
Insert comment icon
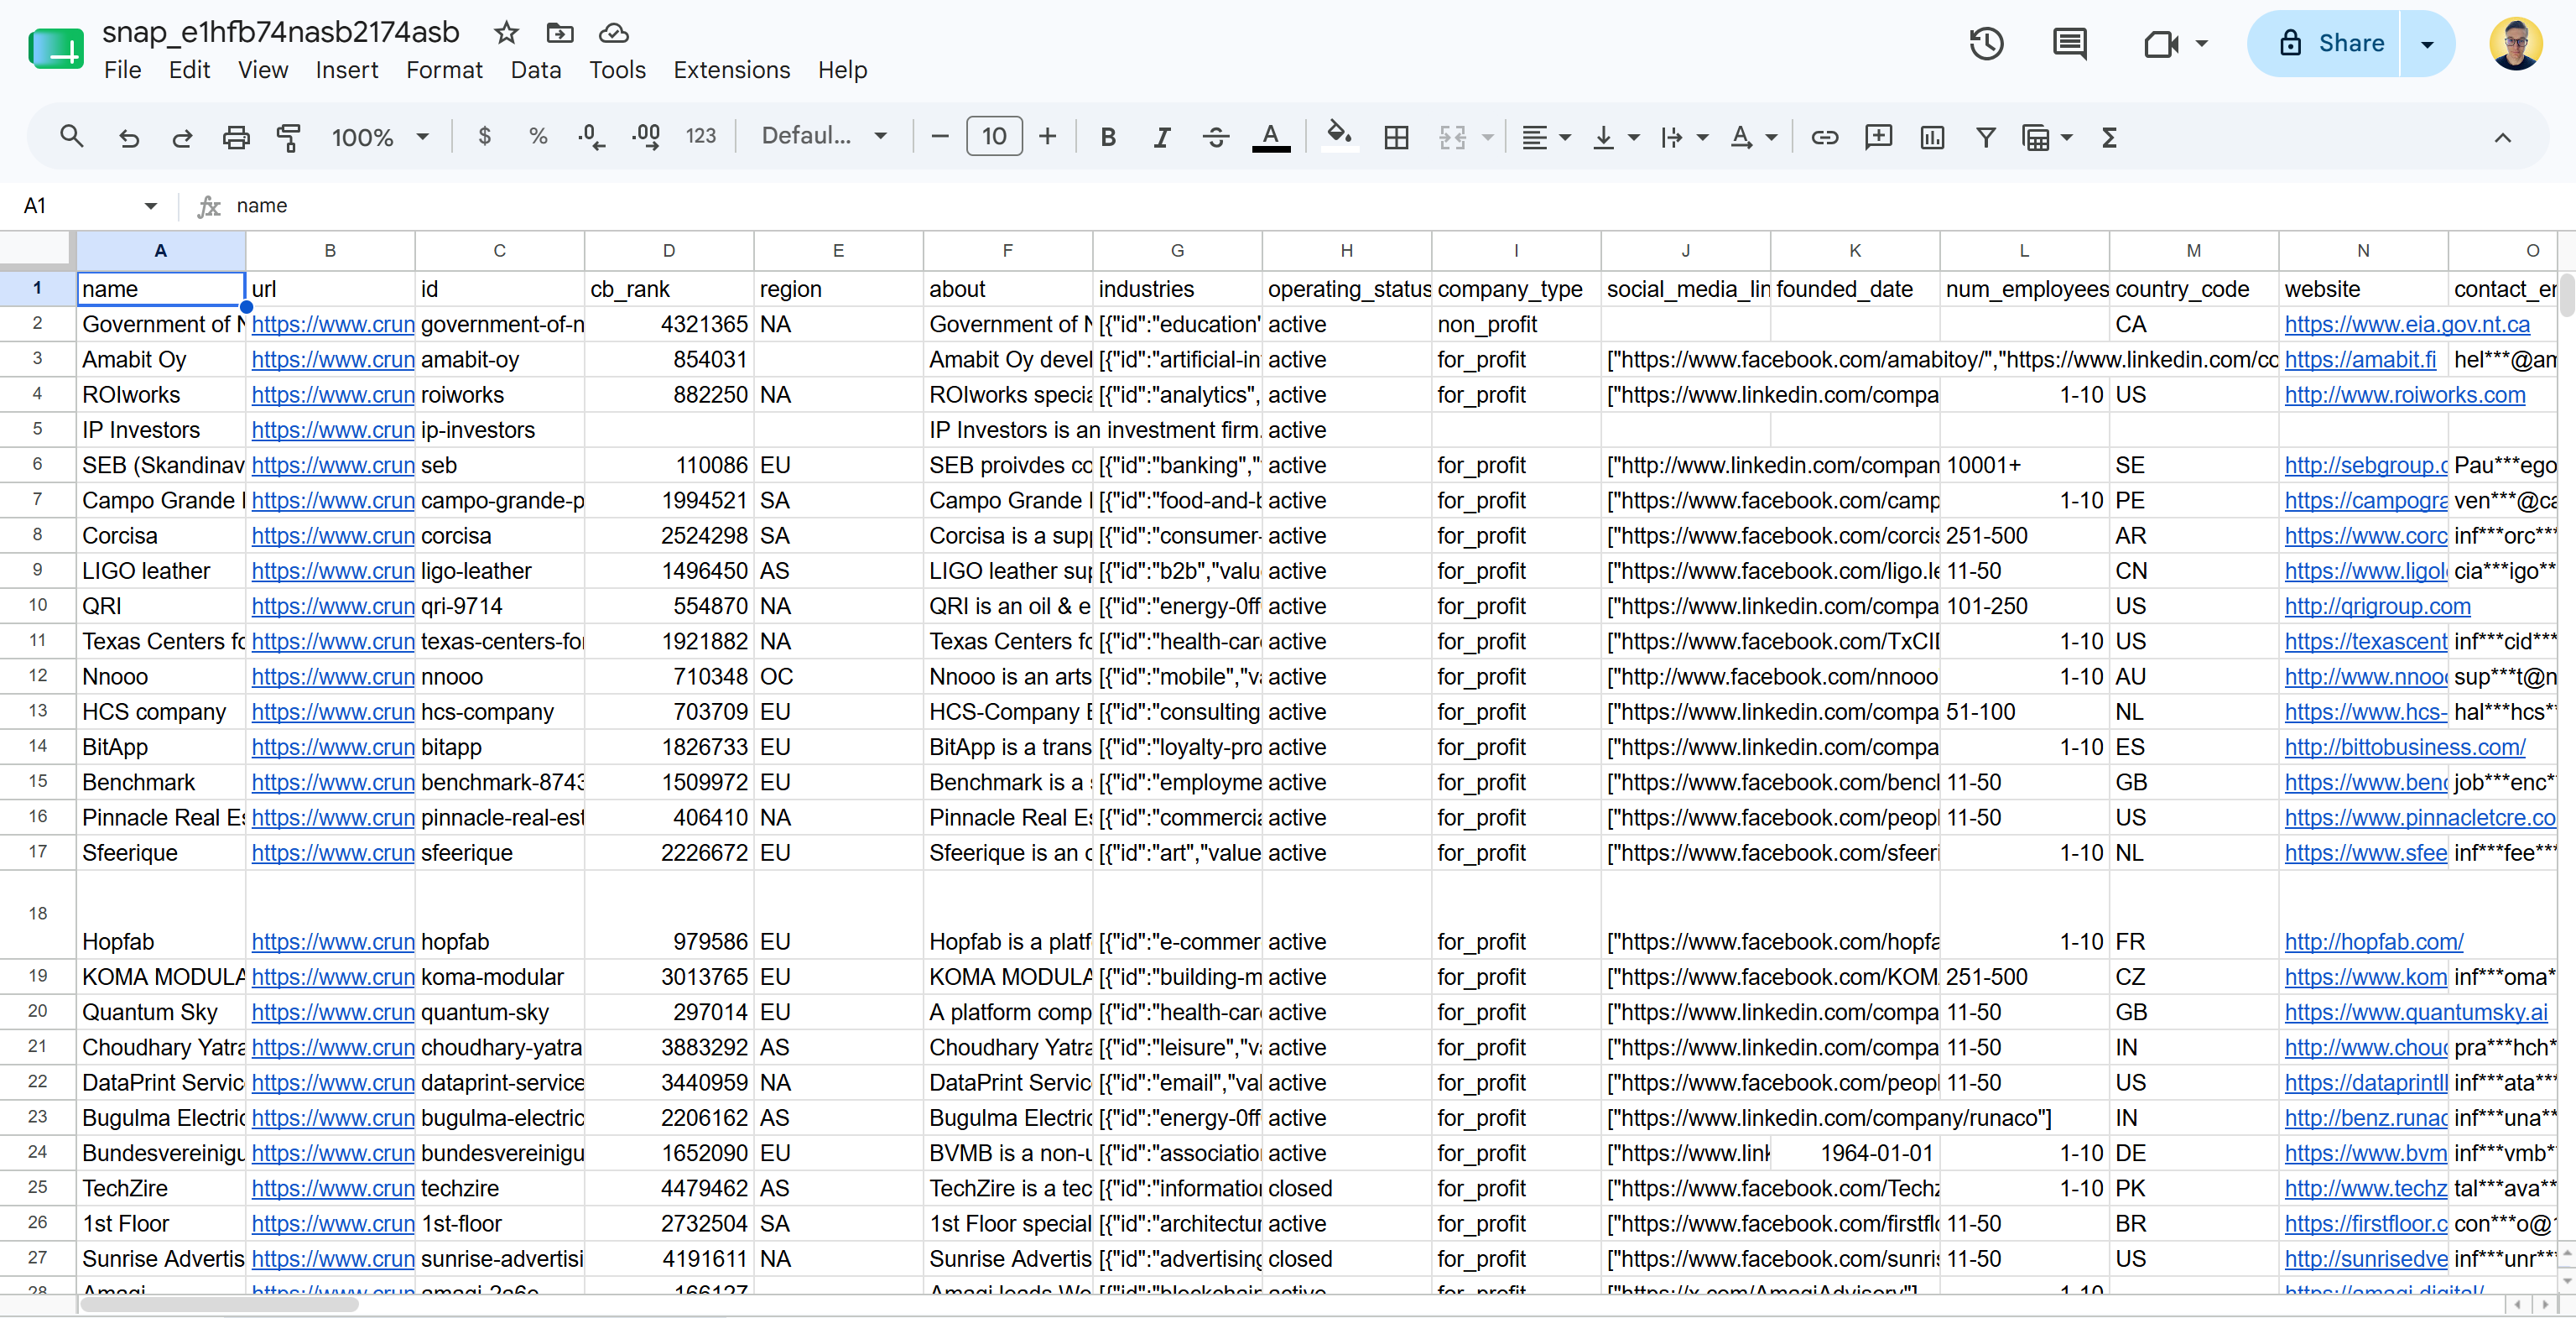click(1879, 137)
